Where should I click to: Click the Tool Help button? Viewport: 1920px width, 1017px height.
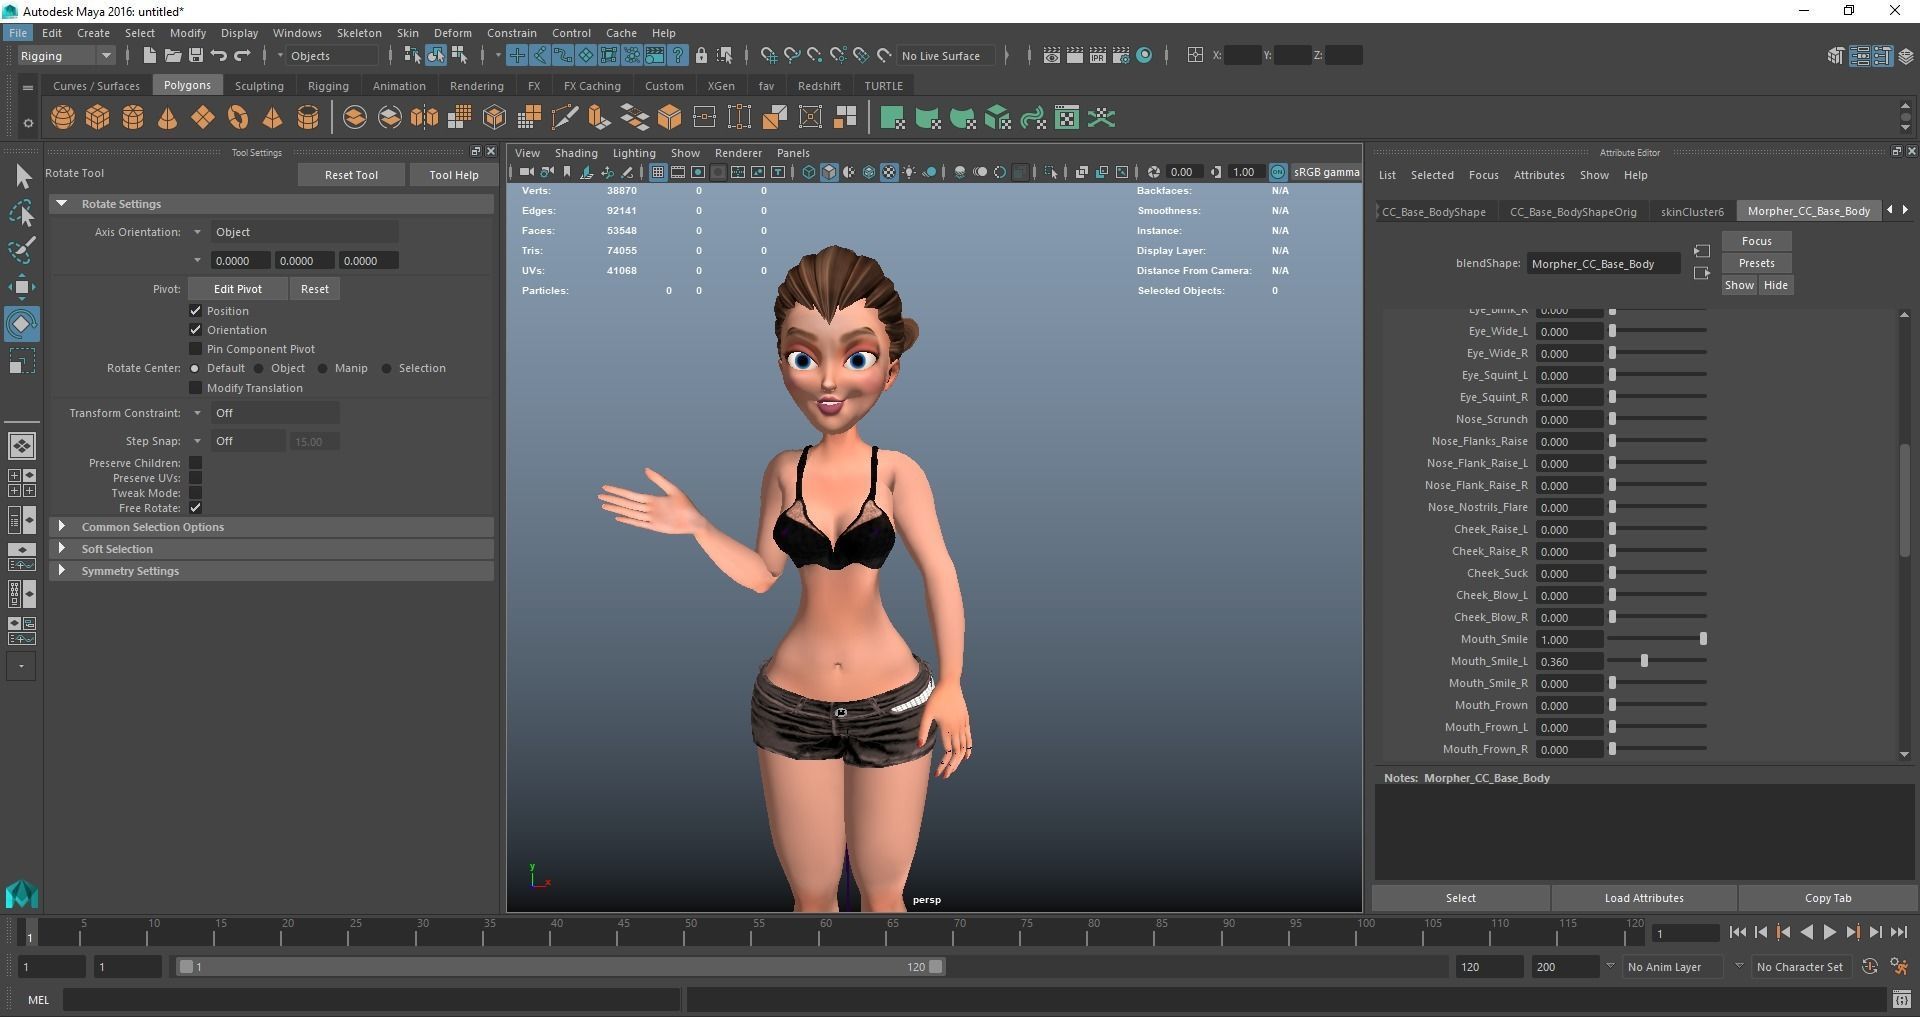point(454,175)
